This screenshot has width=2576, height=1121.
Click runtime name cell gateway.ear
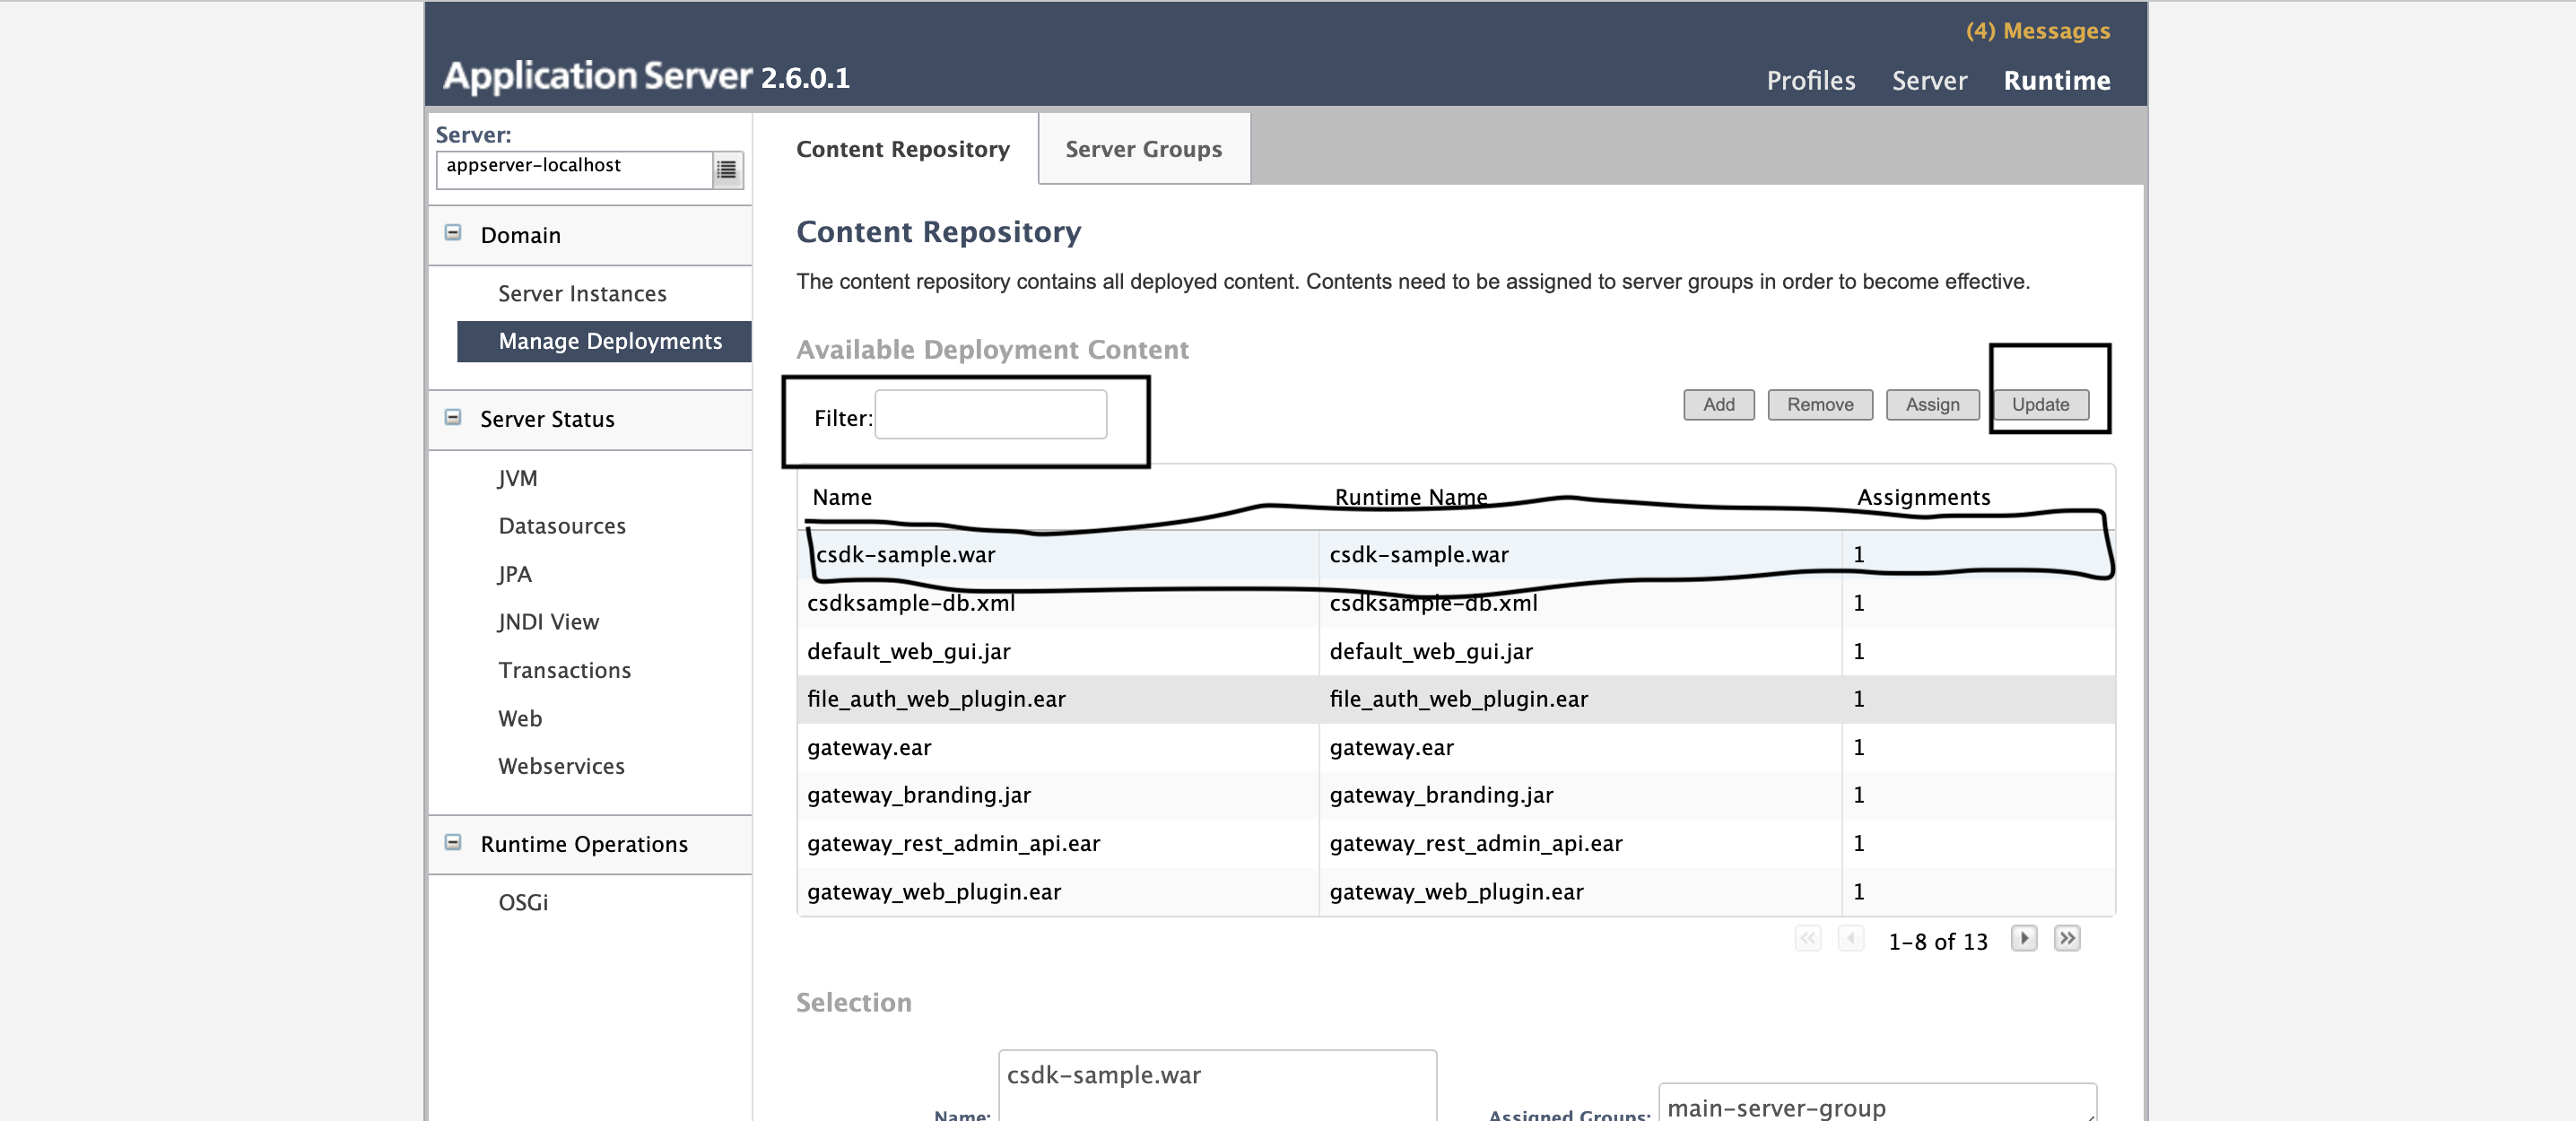click(1580, 747)
